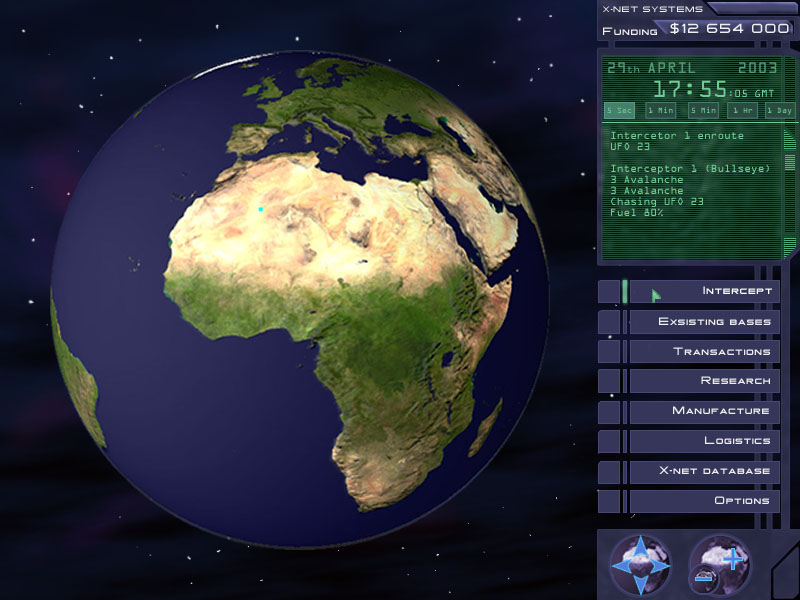Viewport: 800px width, 600px height.
Task: Open the Transactions screen
Action: (x=705, y=352)
